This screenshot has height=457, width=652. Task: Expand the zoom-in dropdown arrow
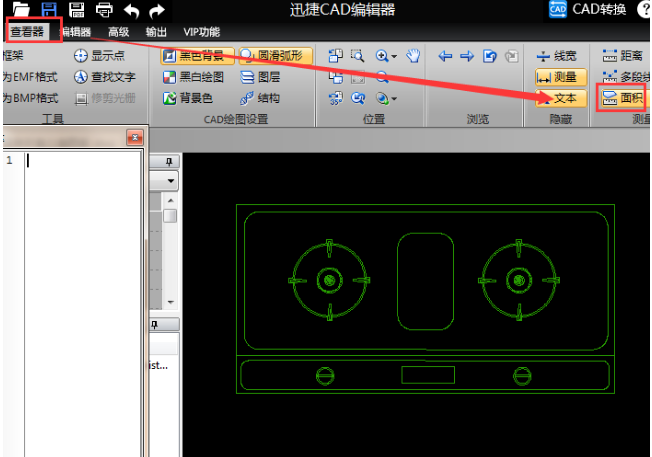click(x=395, y=56)
